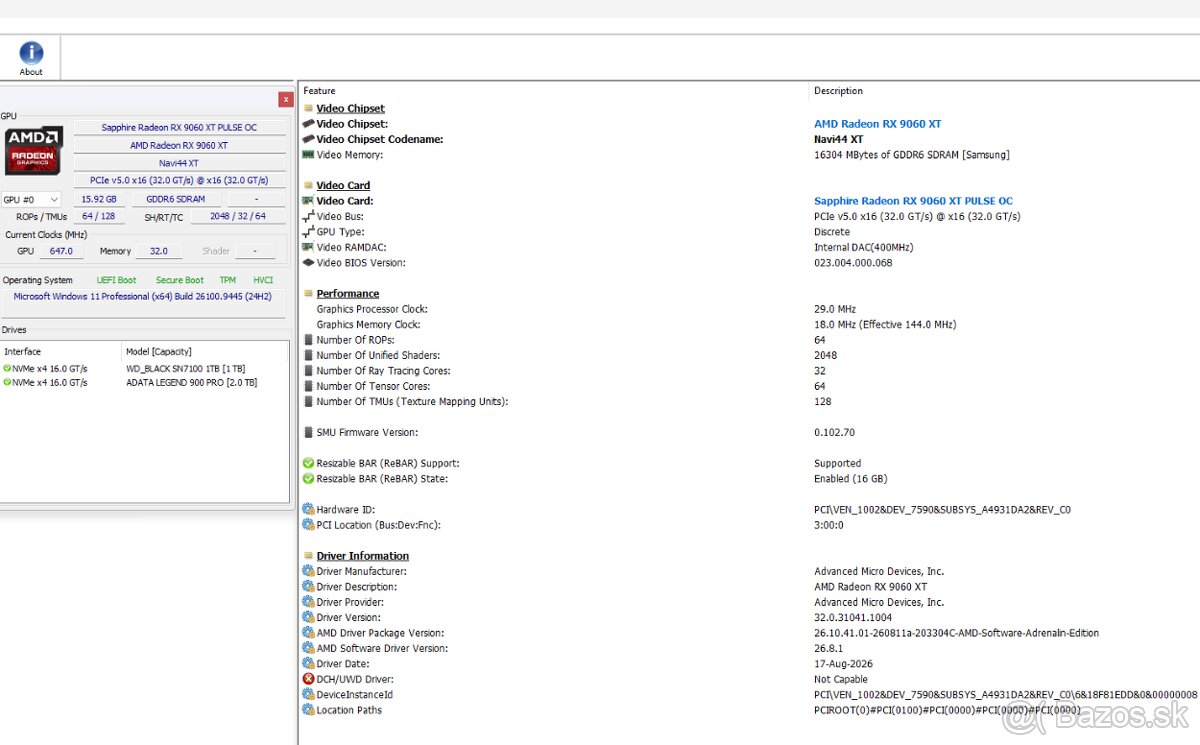Viewport: 1200px width, 745px height.
Task: Click the icon beside Number Of Ray Tracing Cores
Action: [x=308, y=370]
